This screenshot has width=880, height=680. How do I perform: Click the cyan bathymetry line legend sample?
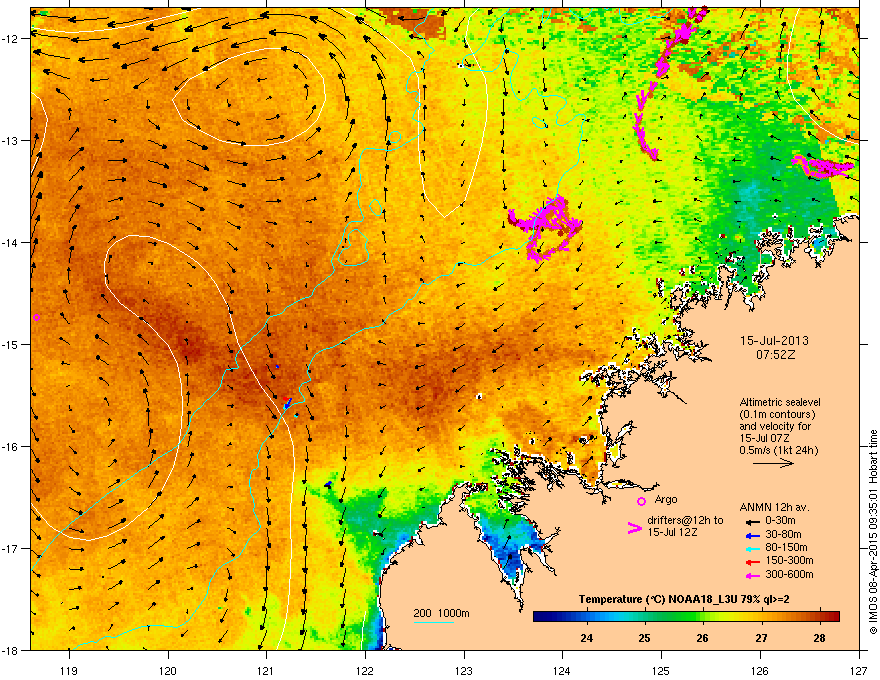pyautogui.click(x=433, y=622)
